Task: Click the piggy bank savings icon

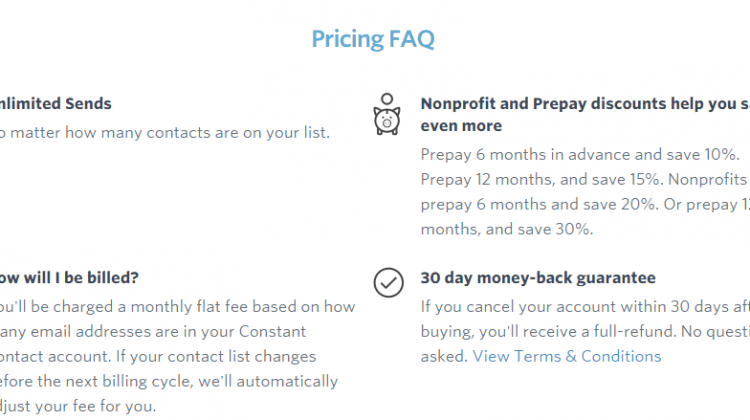Action: click(387, 121)
